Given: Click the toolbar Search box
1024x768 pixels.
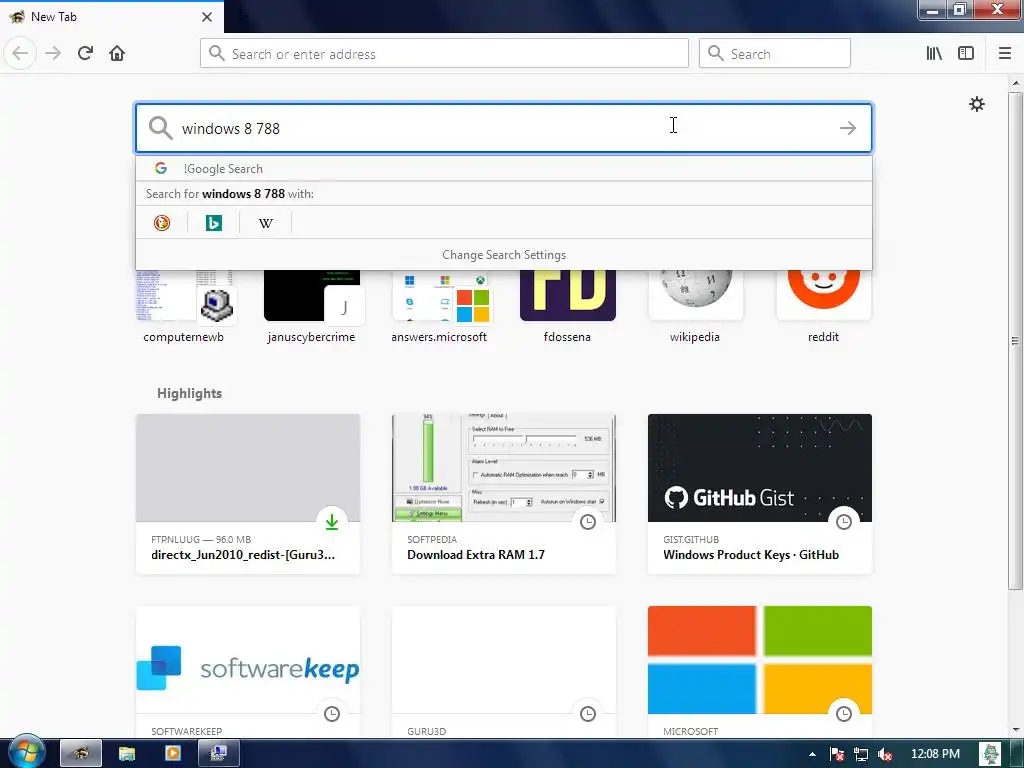Looking at the screenshot, I should coord(775,54).
